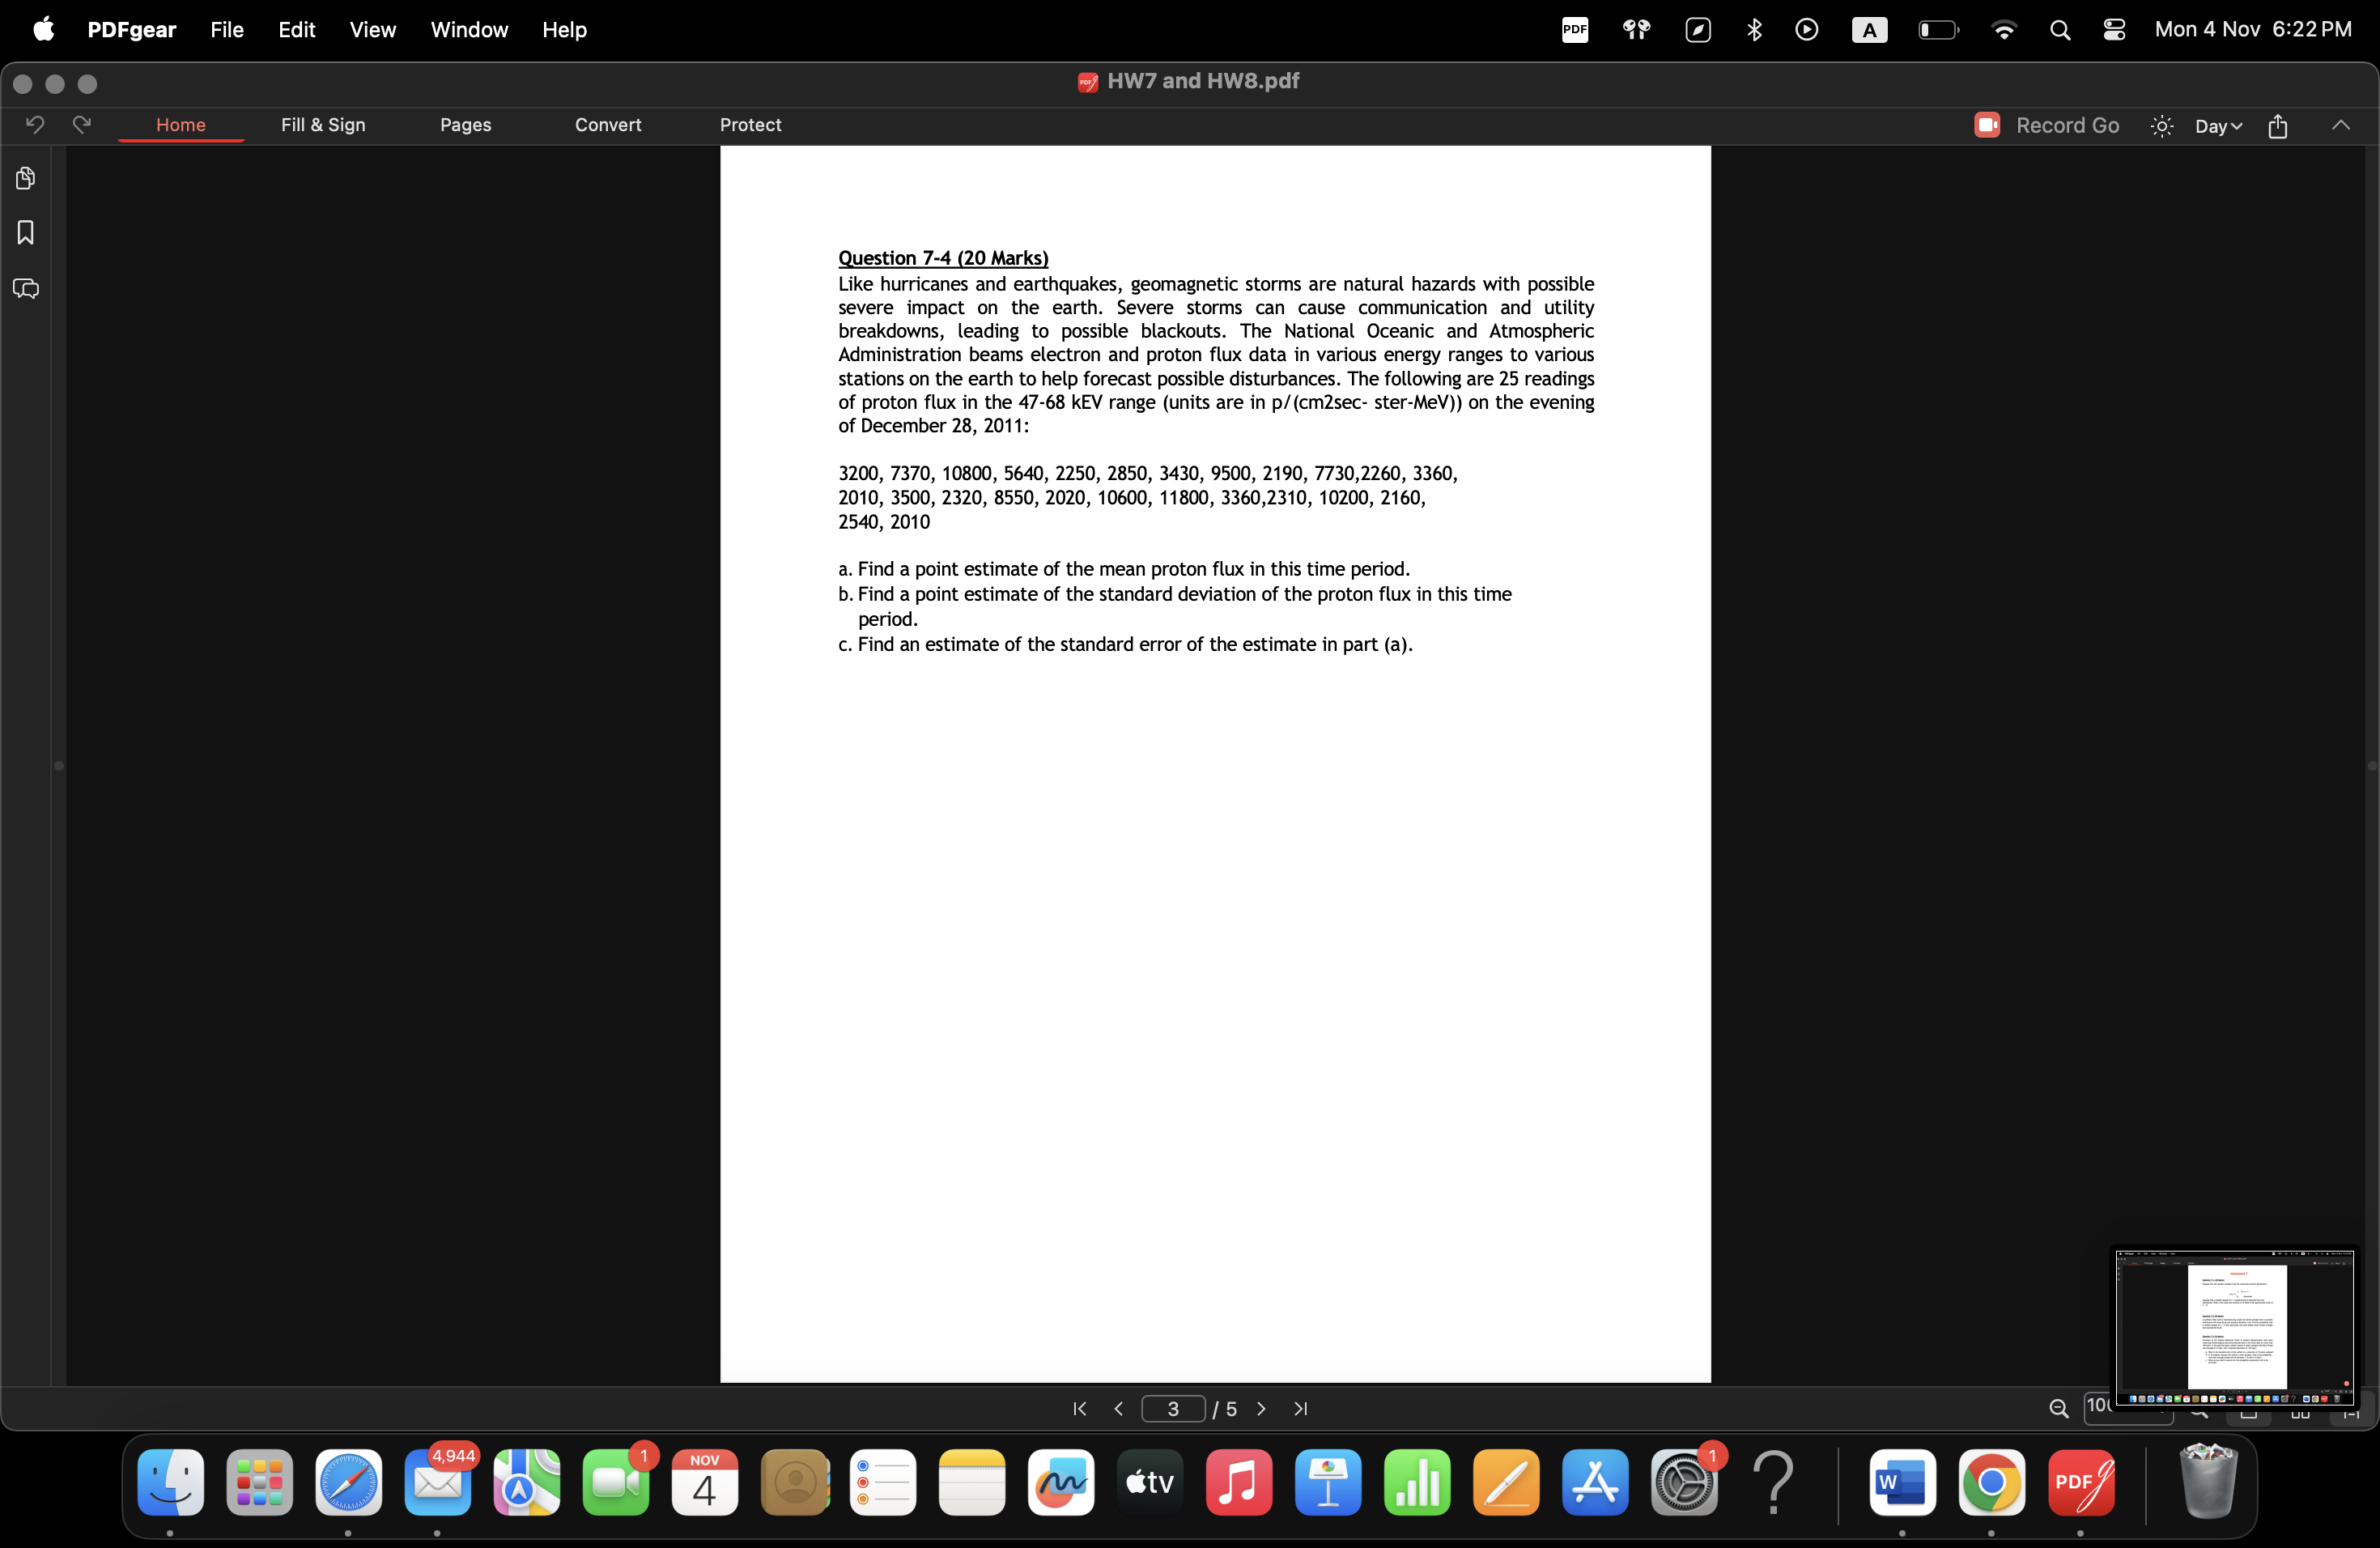Zoom out using magnifier minus icon
The image size is (2380, 1548).
click(x=2058, y=1408)
